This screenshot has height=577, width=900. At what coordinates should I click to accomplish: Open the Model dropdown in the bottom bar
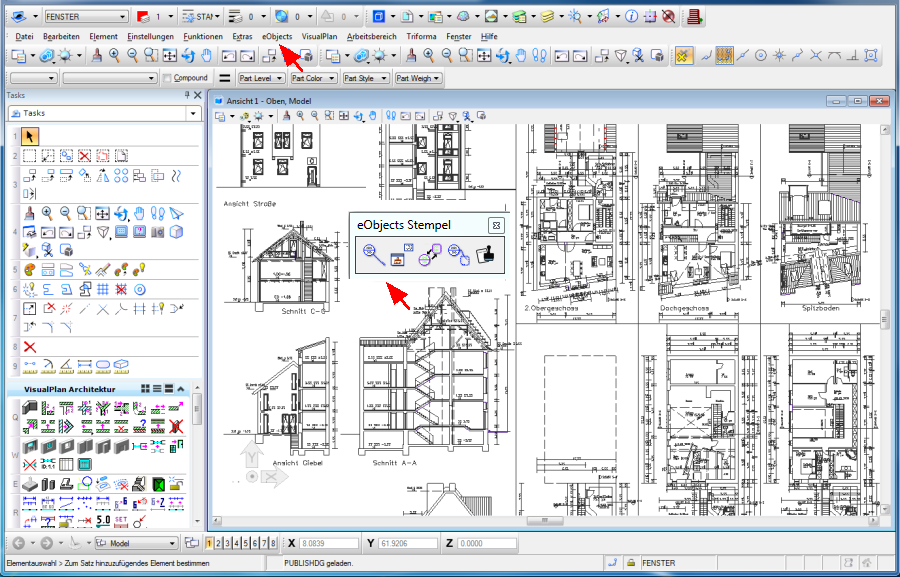(137, 543)
